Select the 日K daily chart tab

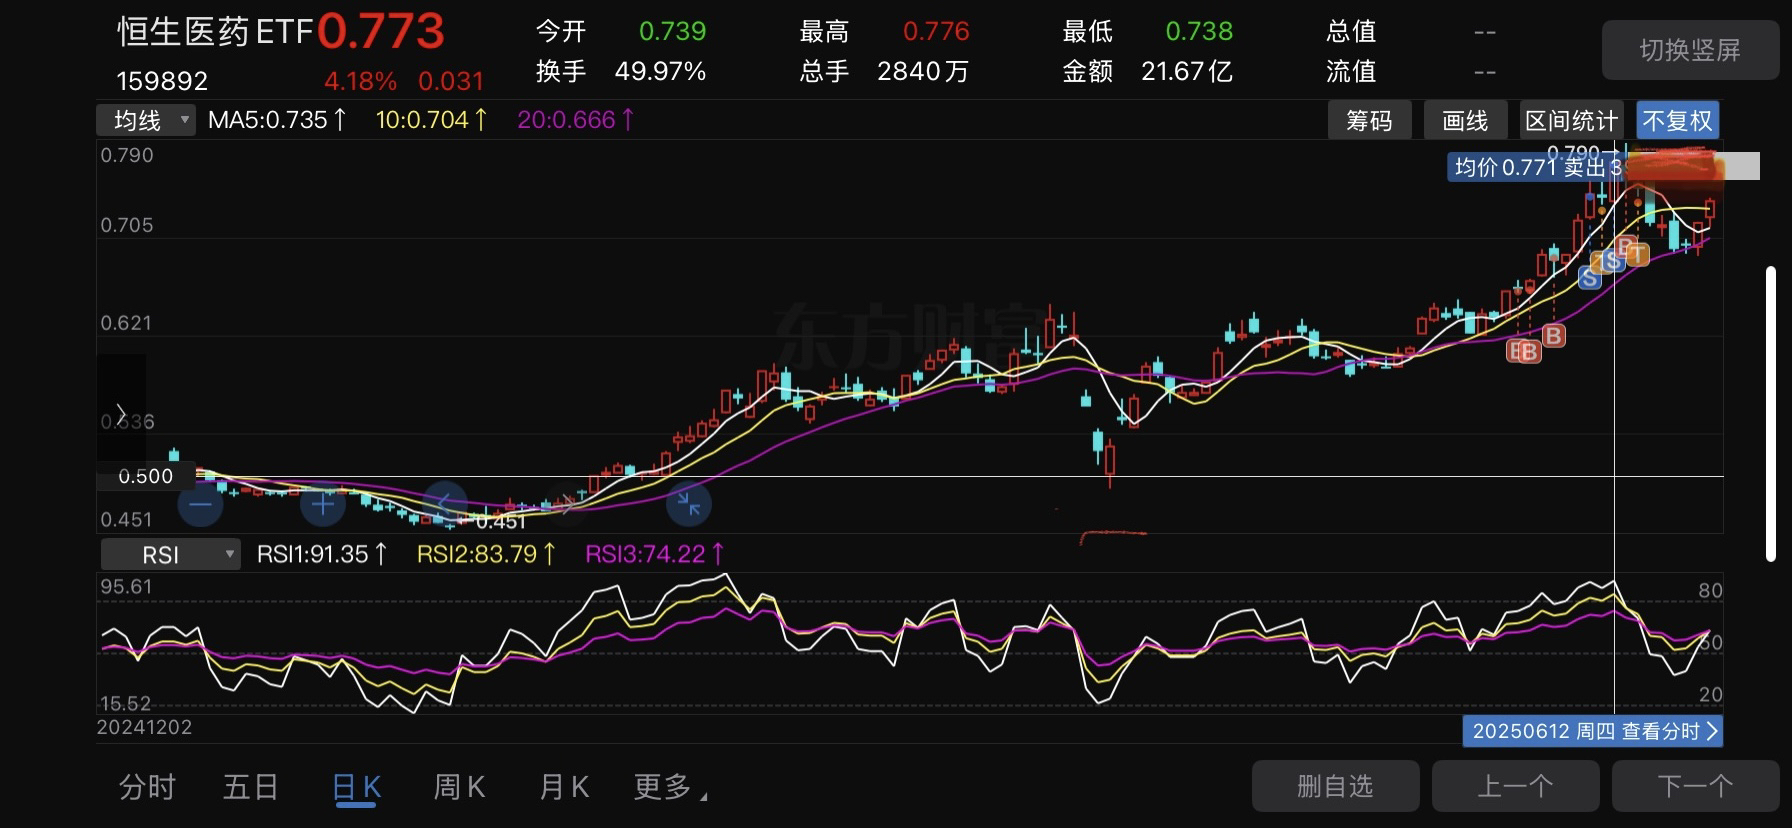tap(356, 788)
